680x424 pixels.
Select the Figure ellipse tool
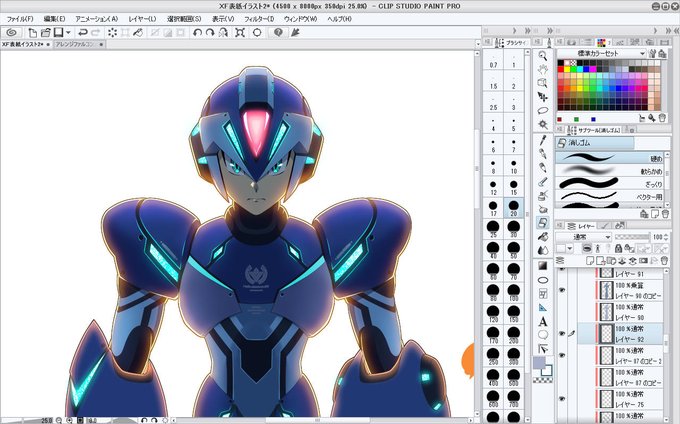click(543, 280)
